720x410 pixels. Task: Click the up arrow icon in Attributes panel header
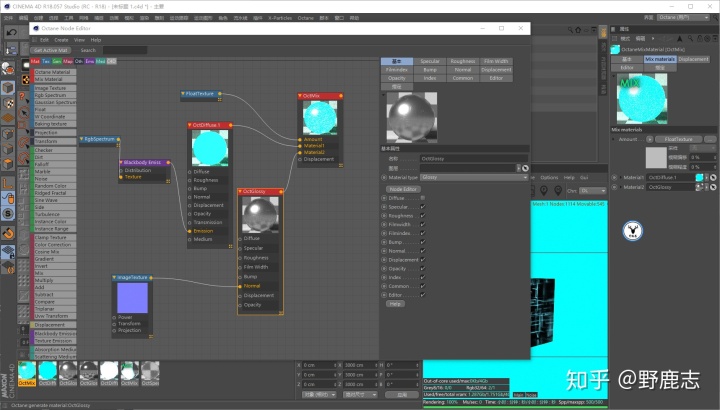pyautogui.click(x=680, y=39)
